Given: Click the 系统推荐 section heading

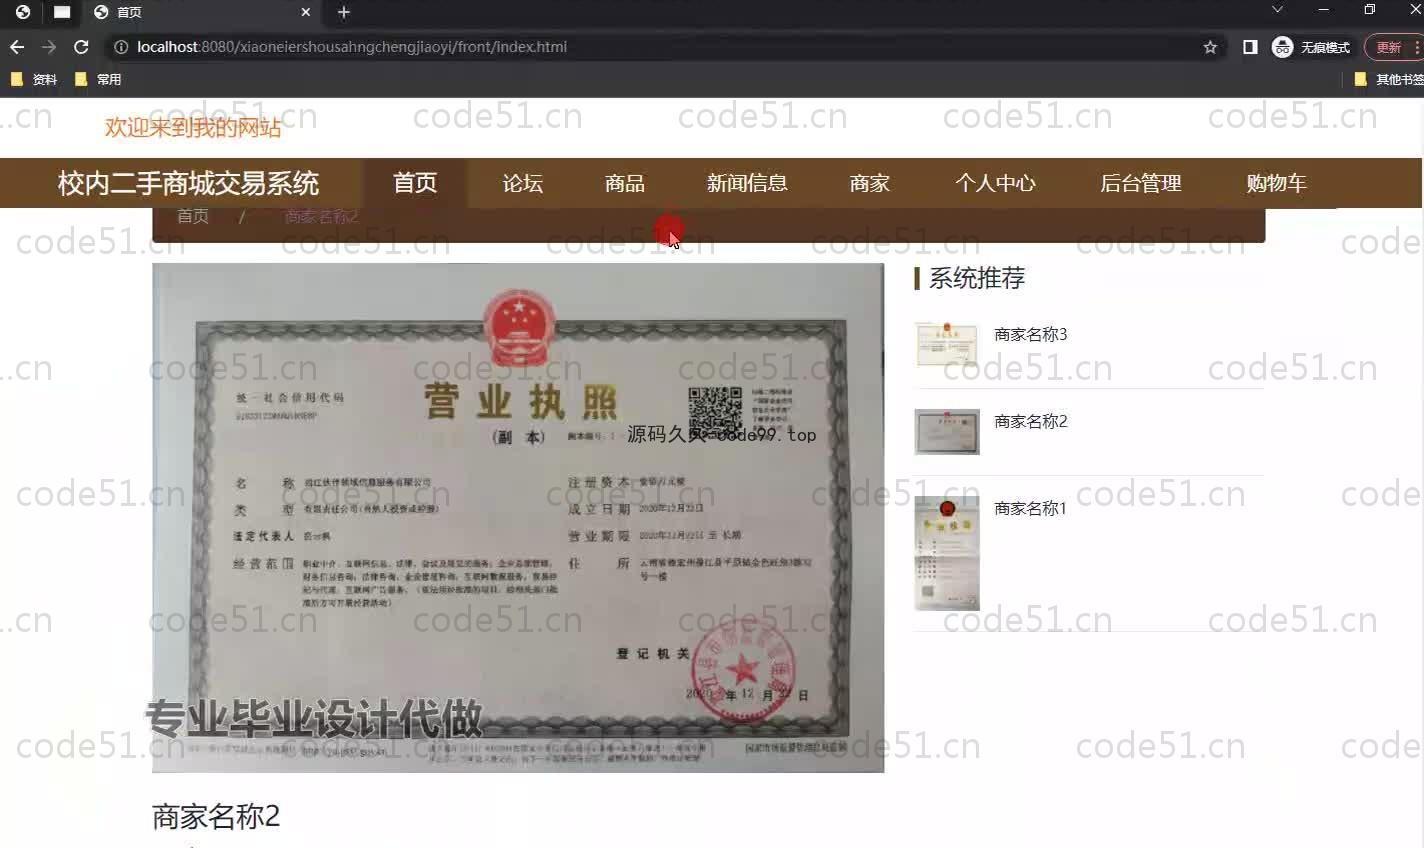Looking at the screenshot, I should click(x=977, y=278).
